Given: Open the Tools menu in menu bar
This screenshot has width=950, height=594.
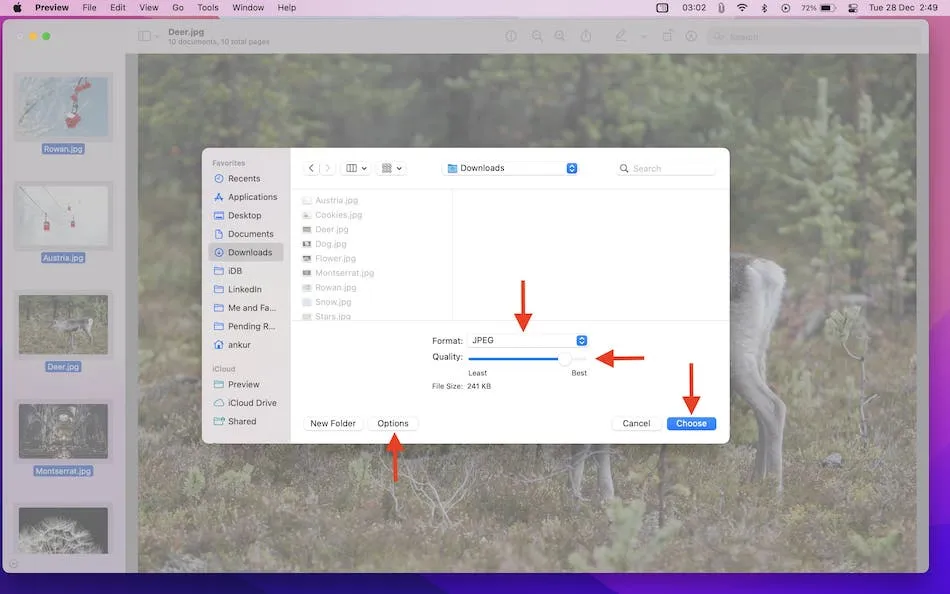Looking at the screenshot, I should [208, 8].
